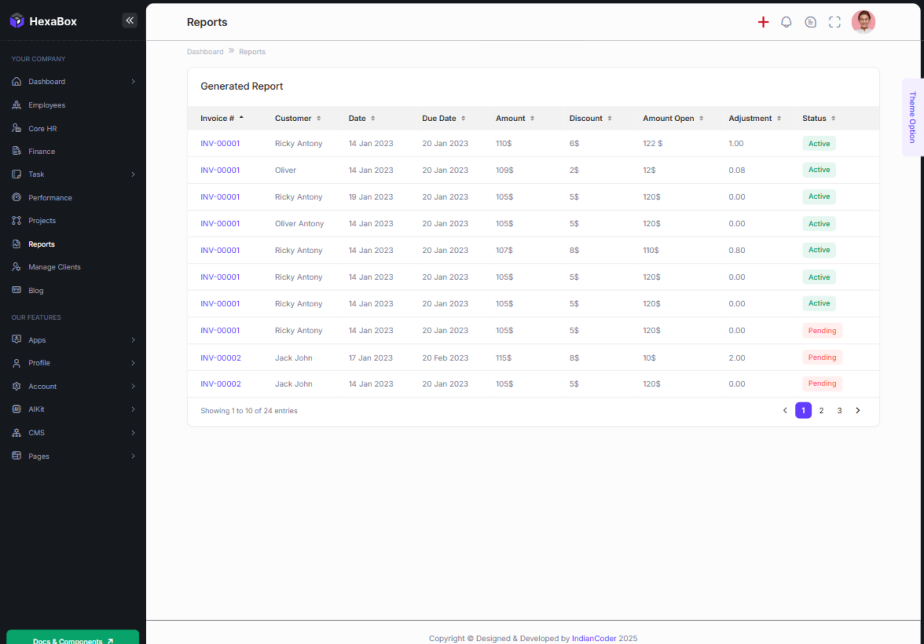This screenshot has width=924, height=644.
Task: Click the HexaBox logo
Action: pos(43,21)
